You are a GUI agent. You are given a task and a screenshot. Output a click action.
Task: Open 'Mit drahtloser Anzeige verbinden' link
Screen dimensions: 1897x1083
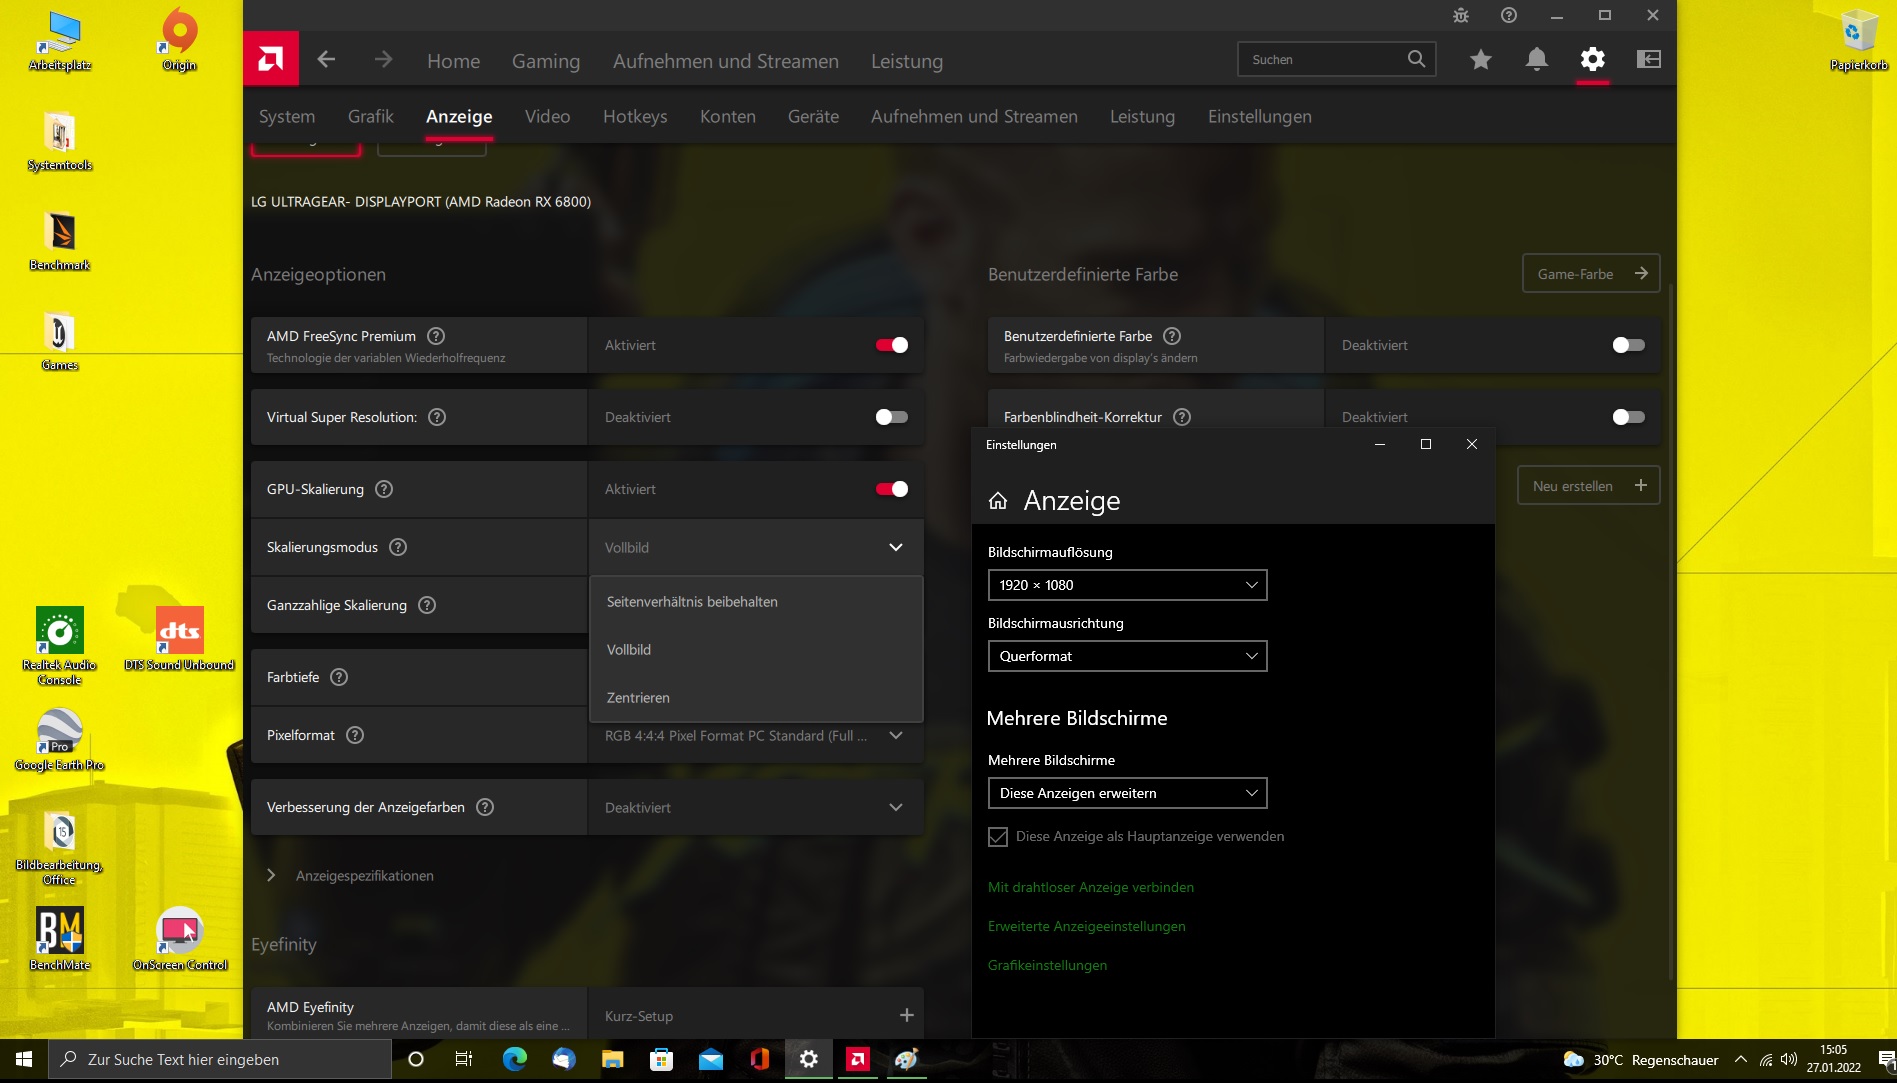pos(1091,887)
